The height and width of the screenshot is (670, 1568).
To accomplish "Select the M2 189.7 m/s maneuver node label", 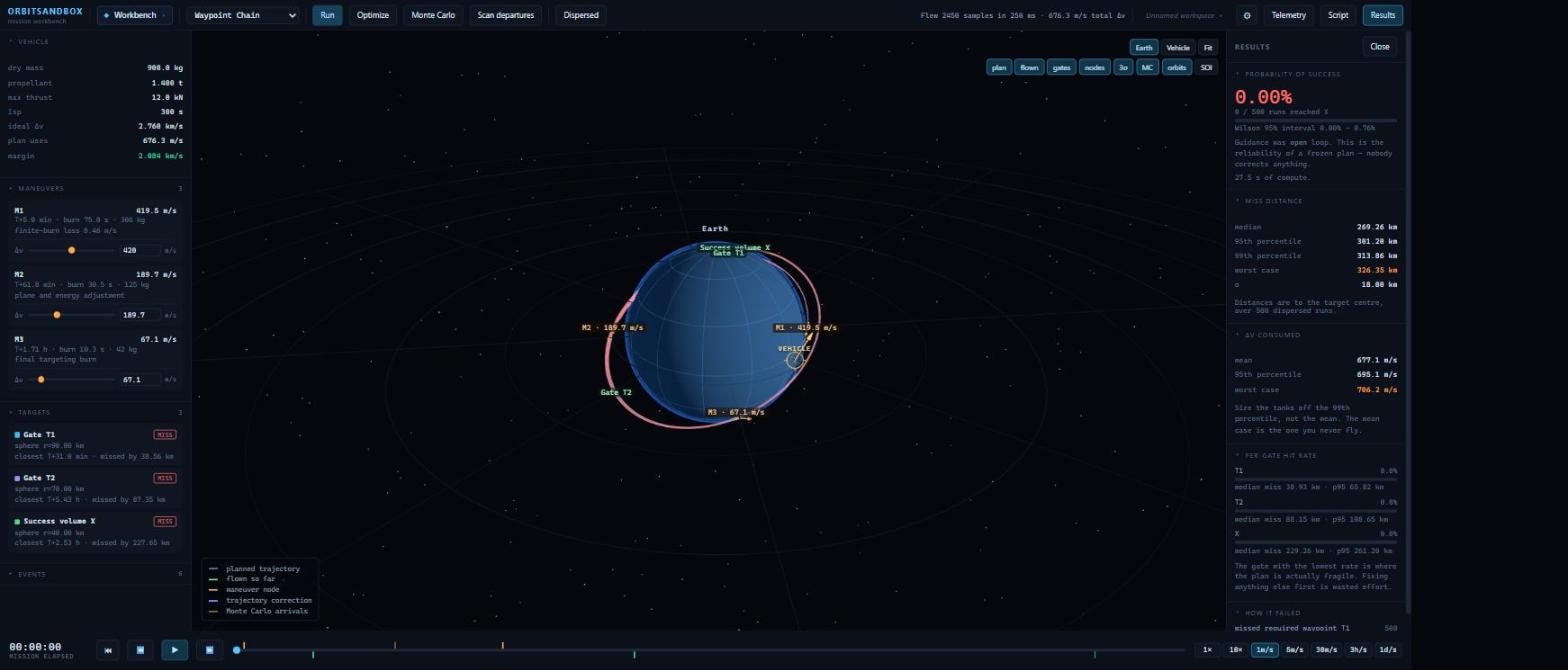I will (613, 328).
